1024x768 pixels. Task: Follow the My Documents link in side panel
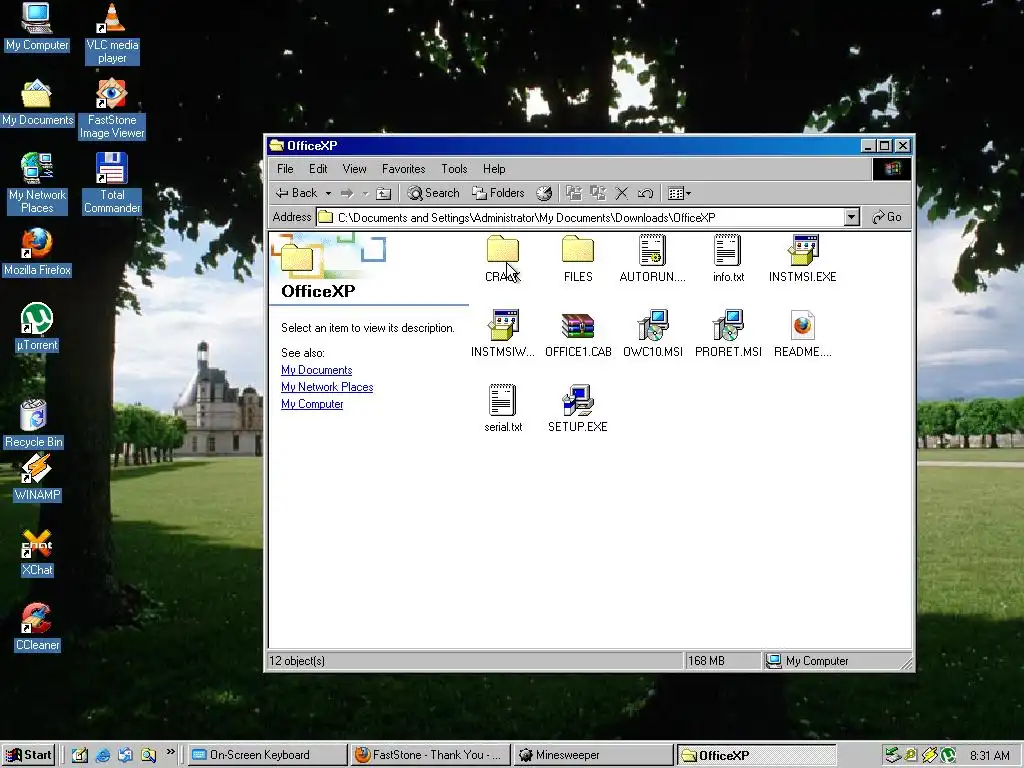(317, 370)
